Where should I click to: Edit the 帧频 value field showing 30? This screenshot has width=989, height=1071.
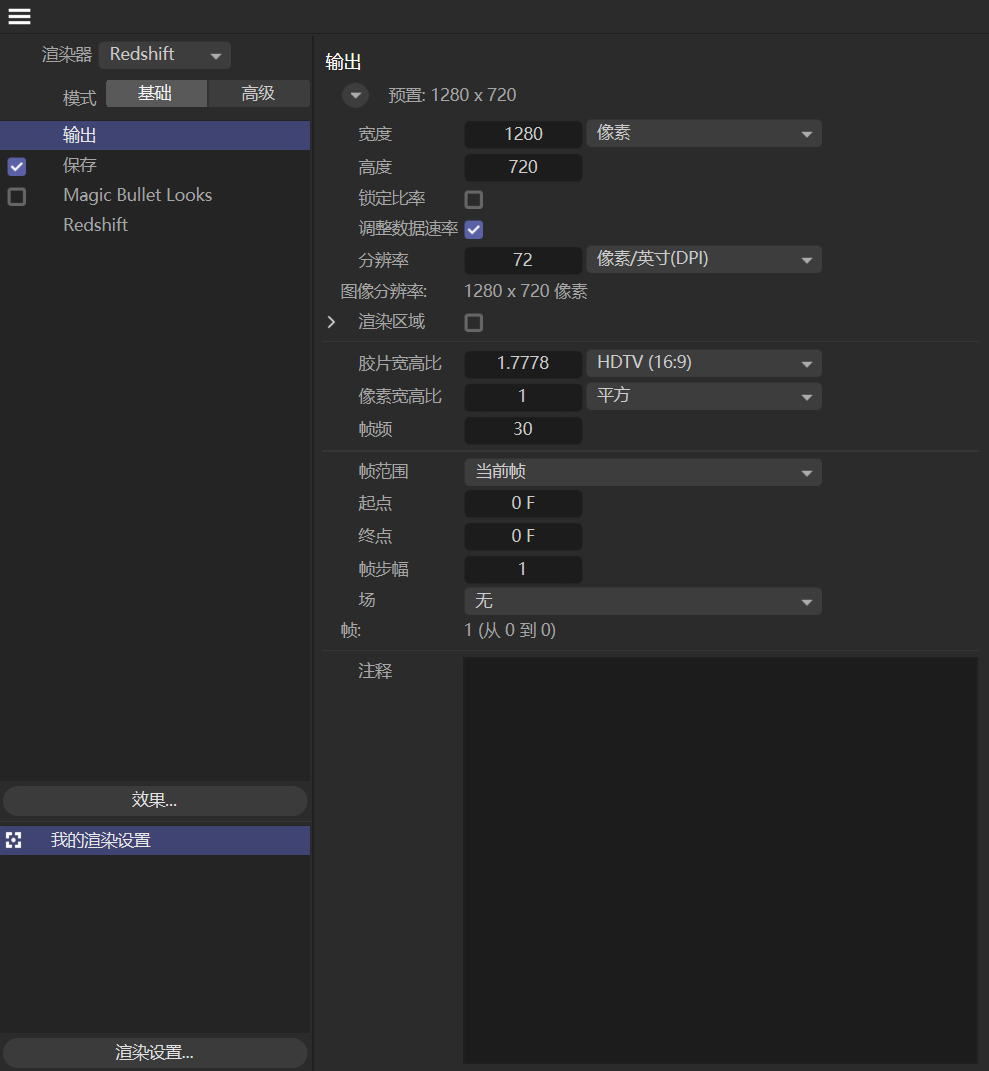tap(522, 429)
